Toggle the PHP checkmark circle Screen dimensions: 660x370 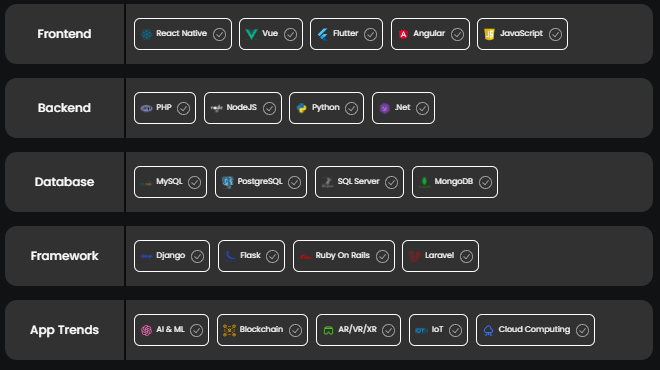183,109
